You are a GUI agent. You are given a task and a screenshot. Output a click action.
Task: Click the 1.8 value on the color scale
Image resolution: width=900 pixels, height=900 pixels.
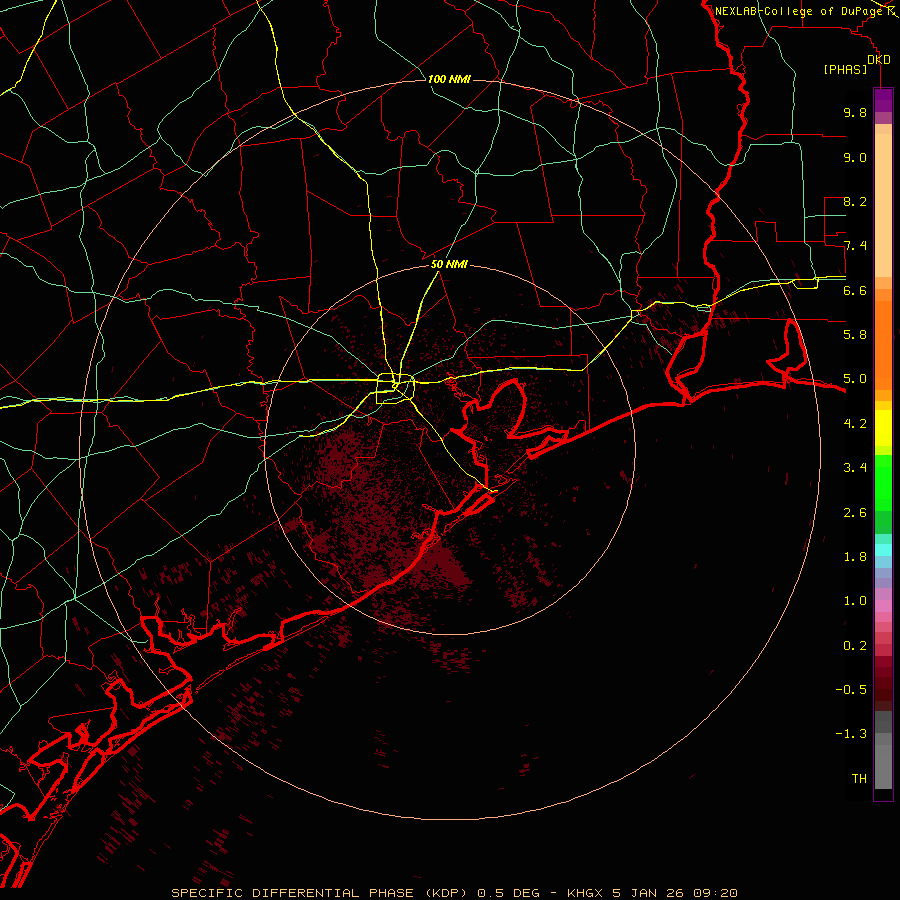855,557
